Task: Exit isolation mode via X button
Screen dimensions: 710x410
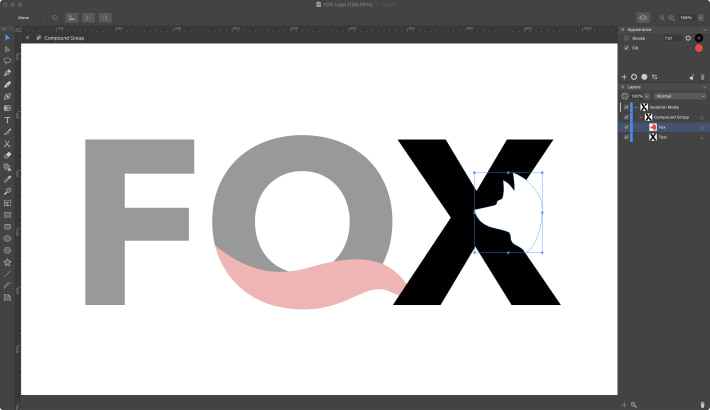Action: [x=28, y=38]
